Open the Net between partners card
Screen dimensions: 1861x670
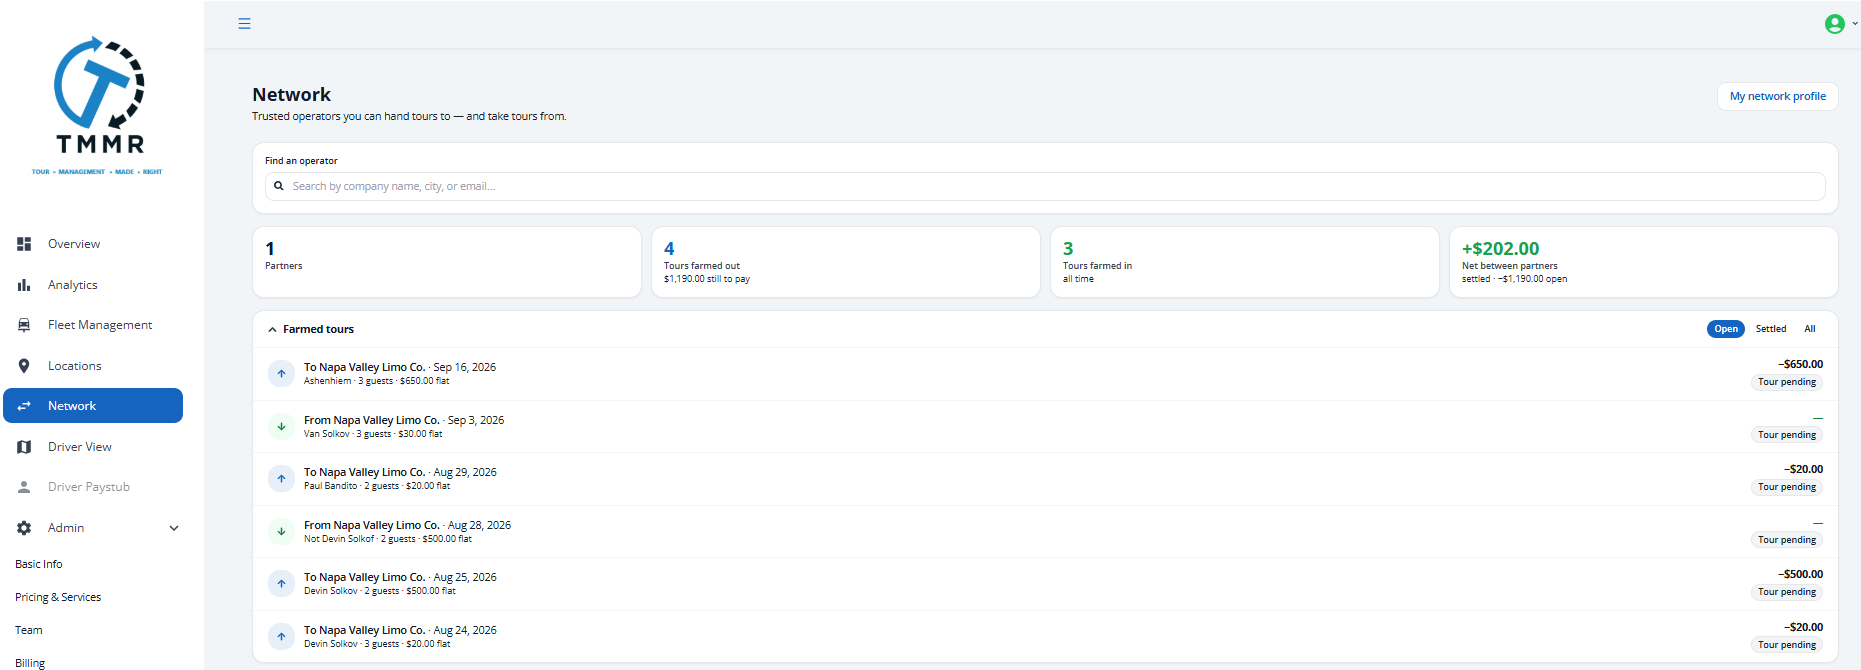pos(1643,262)
